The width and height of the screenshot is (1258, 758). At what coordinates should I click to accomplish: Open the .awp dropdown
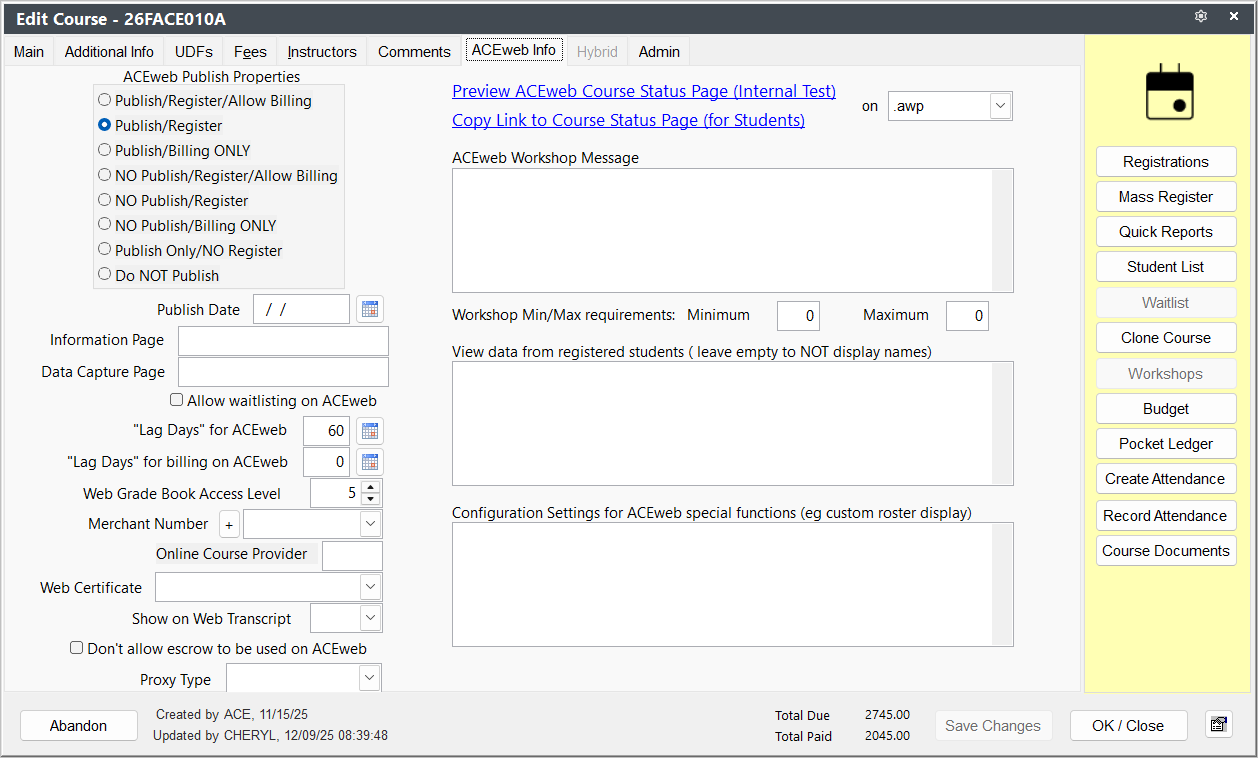point(1001,105)
